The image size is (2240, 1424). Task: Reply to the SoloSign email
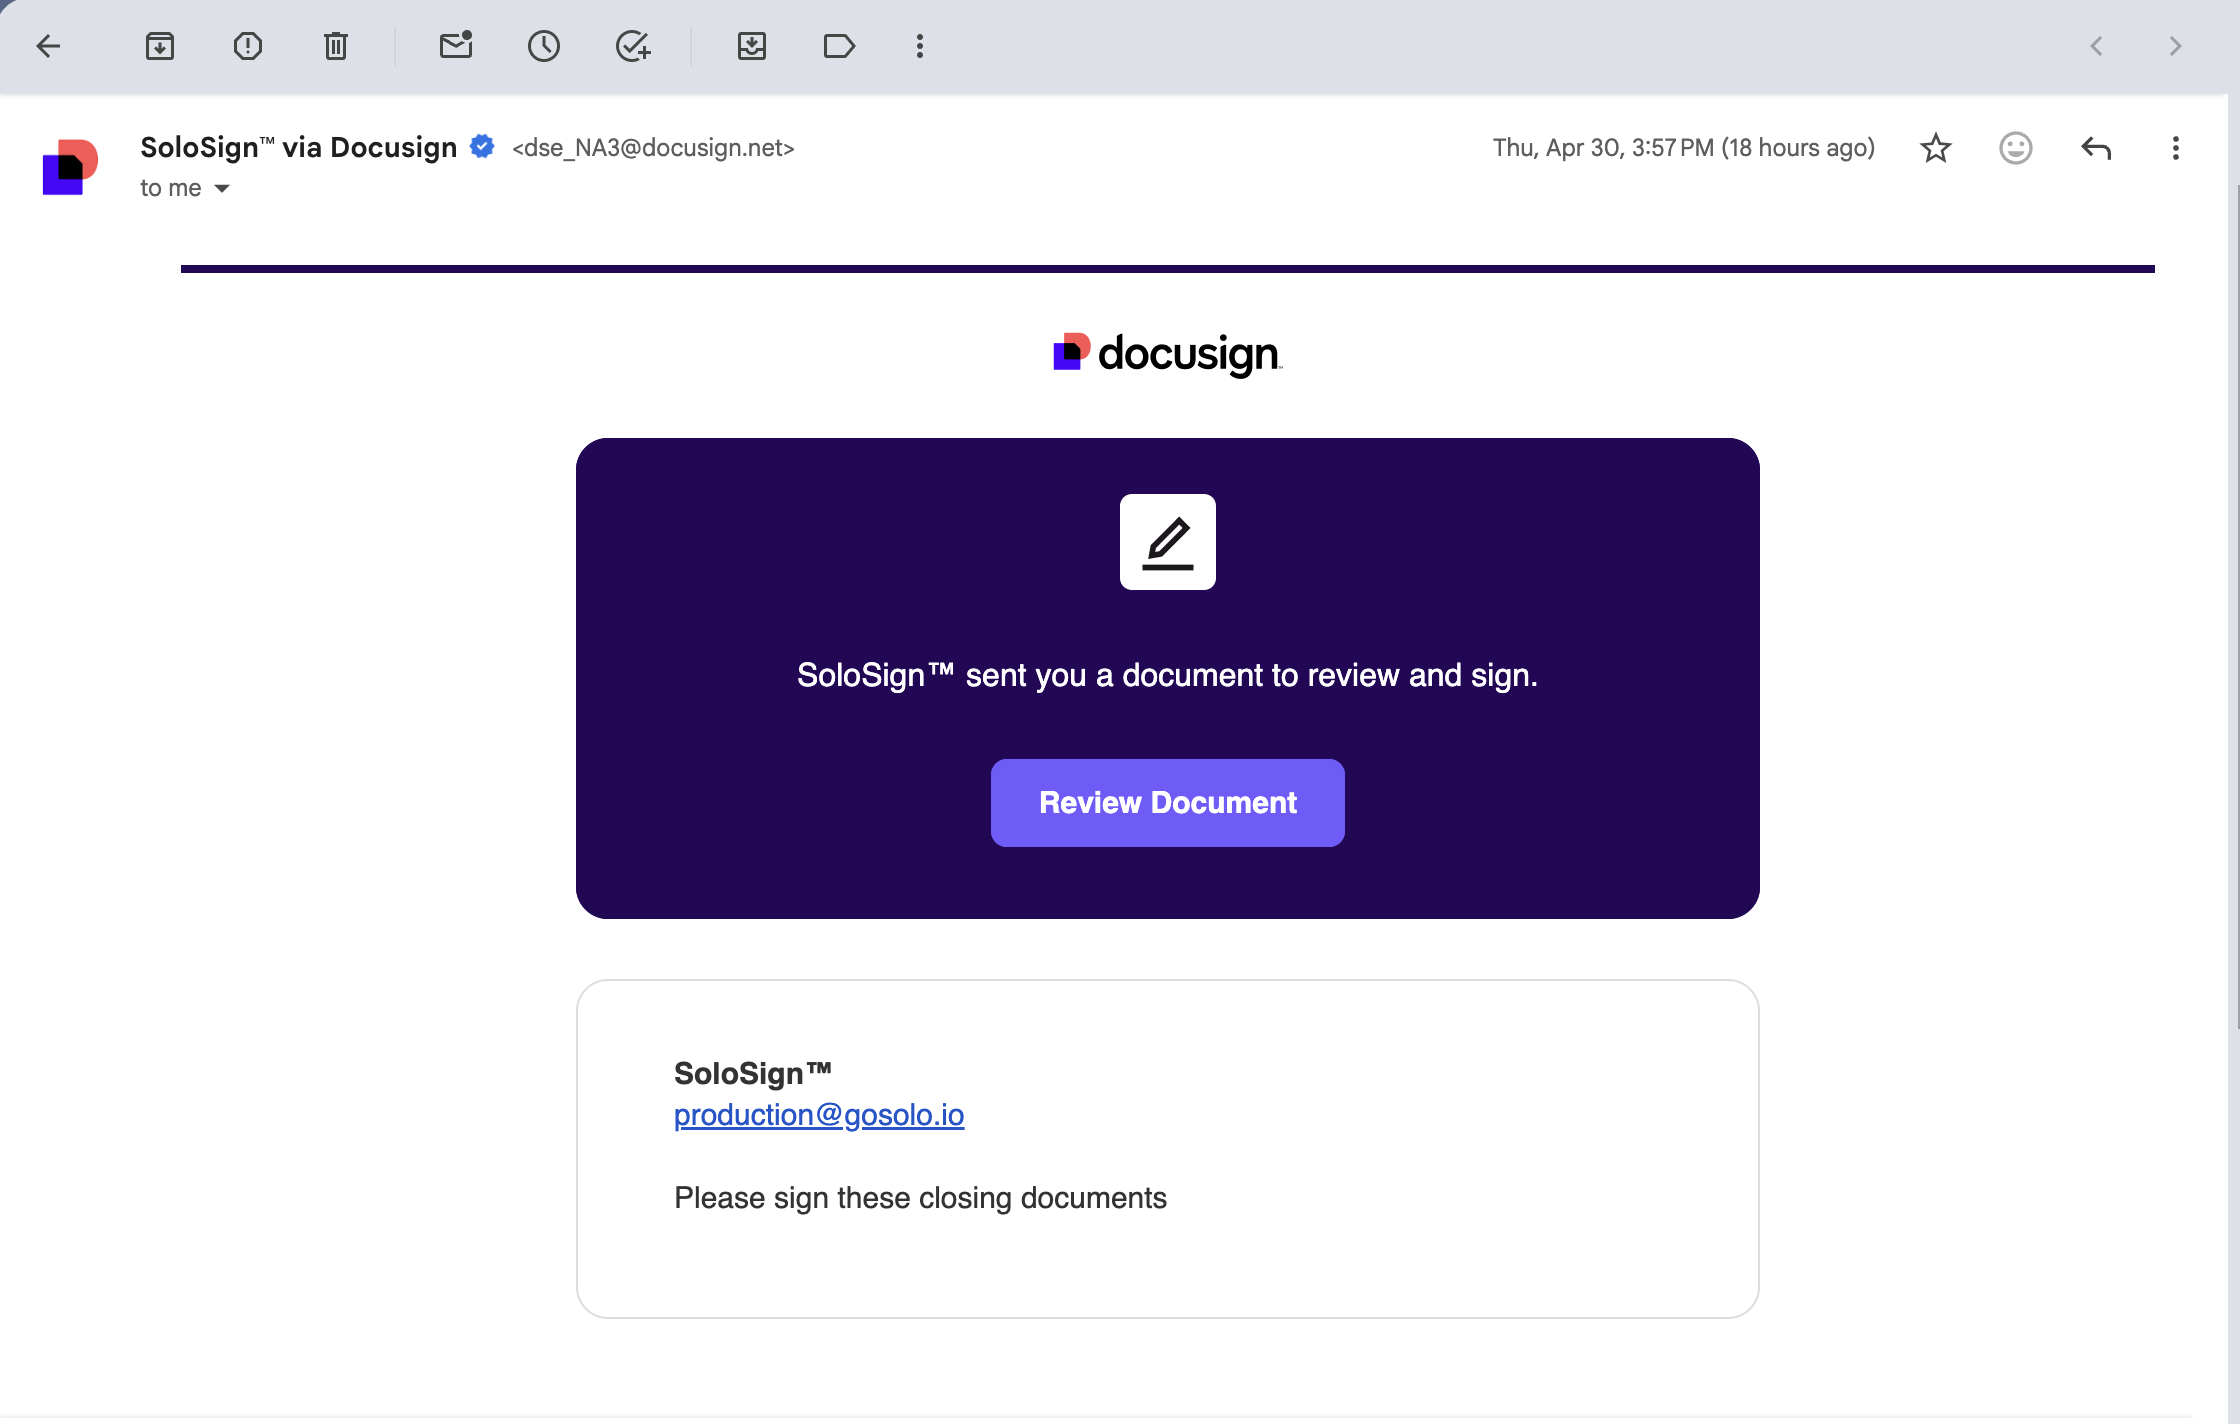(x=2096, y=148)
